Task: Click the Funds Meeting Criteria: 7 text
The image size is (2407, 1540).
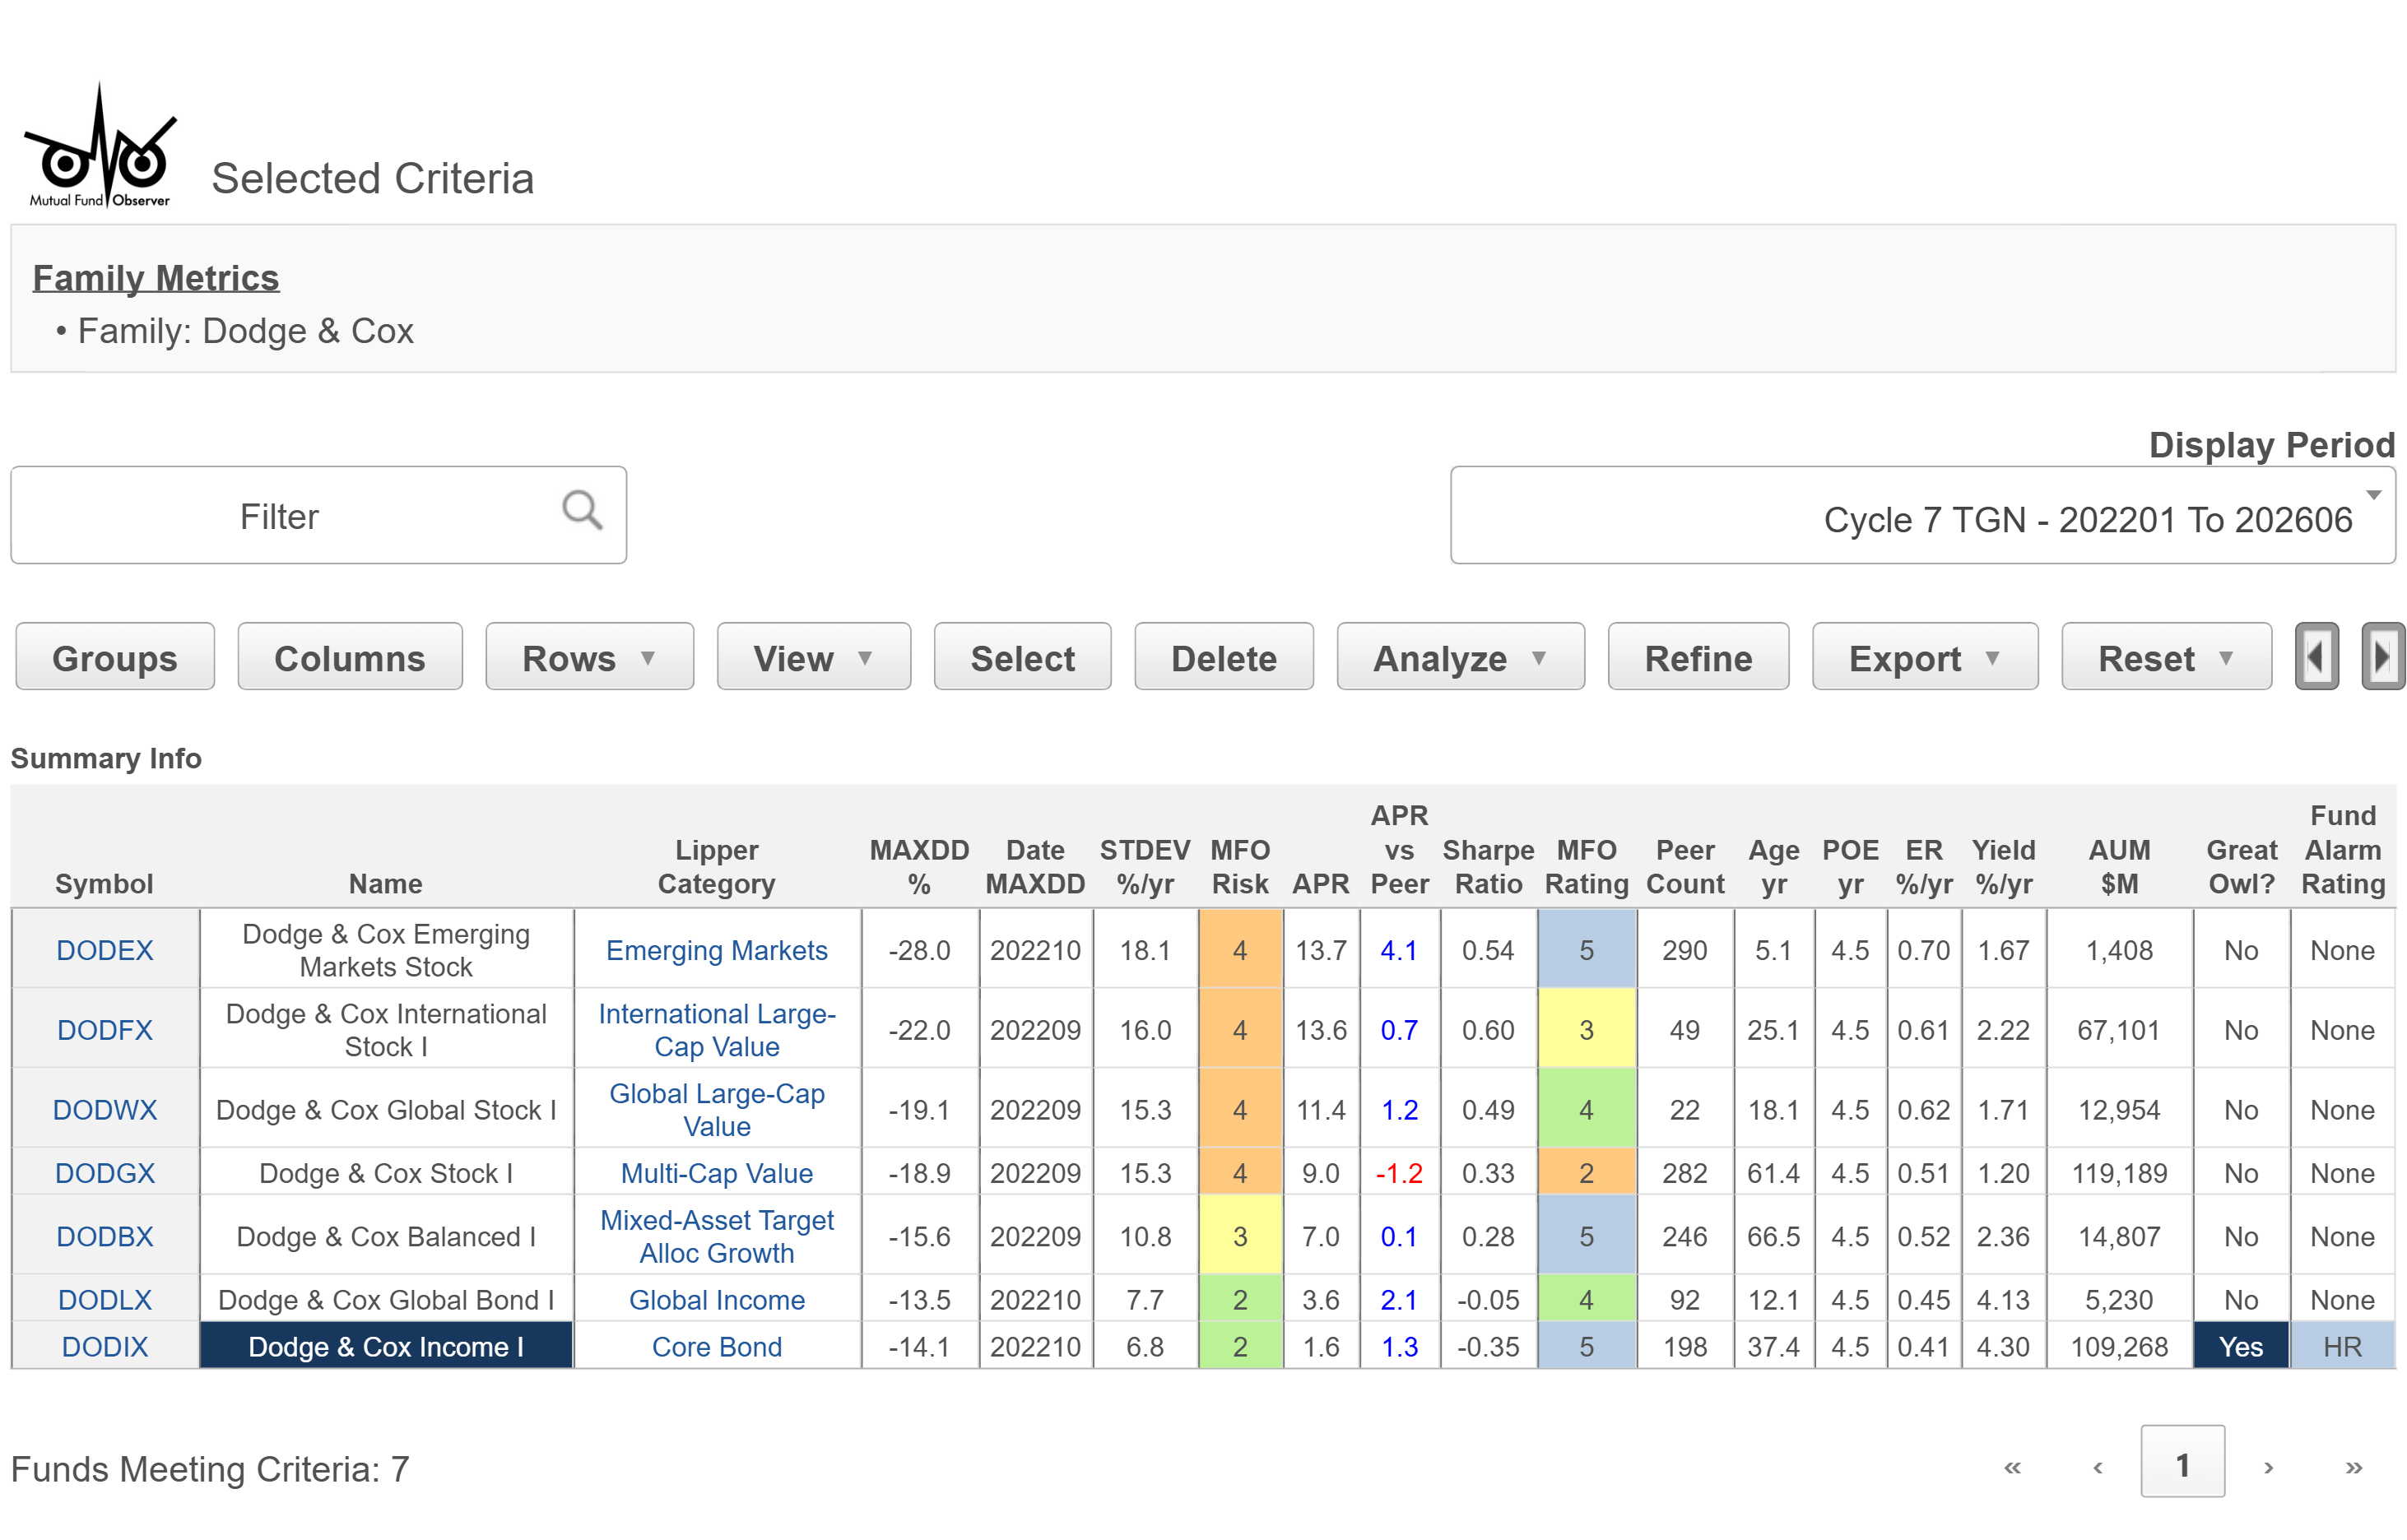Action: 210,1469
